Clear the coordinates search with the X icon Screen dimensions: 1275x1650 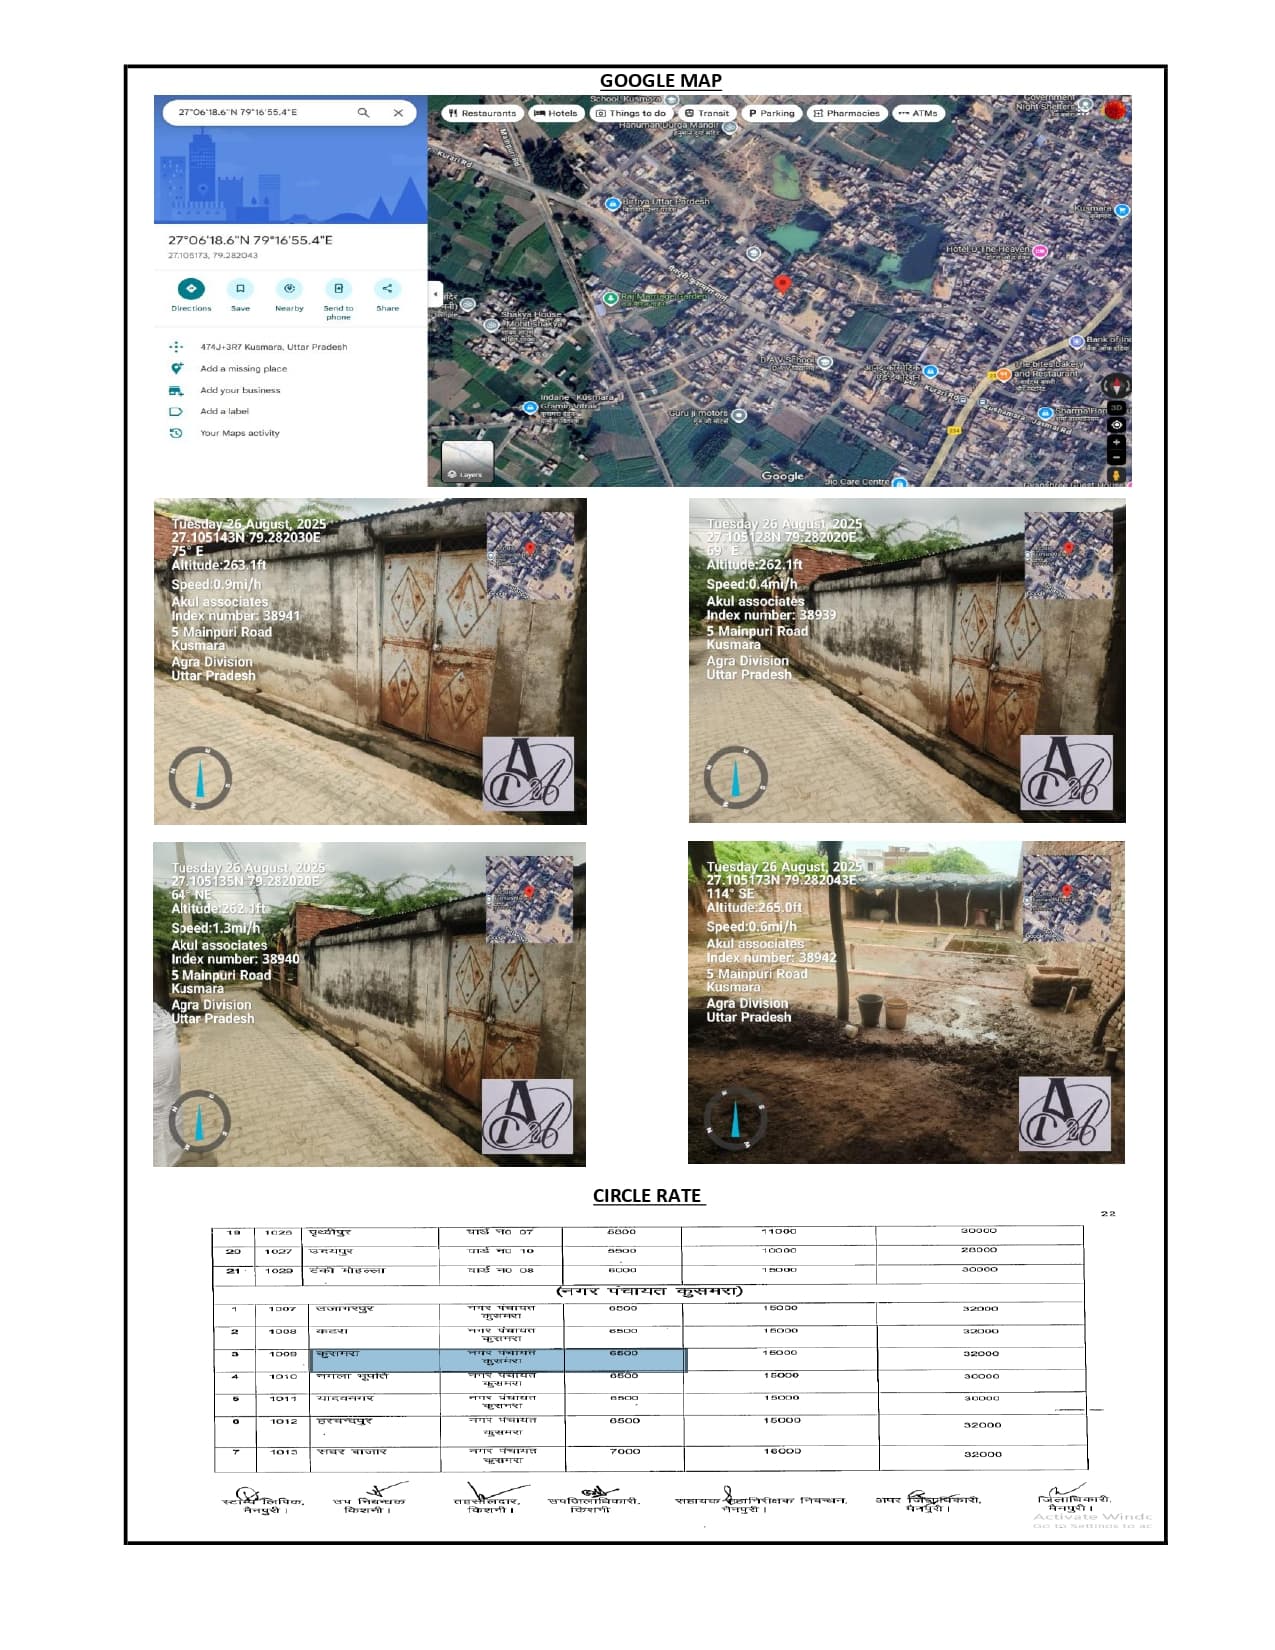(398, 113)
